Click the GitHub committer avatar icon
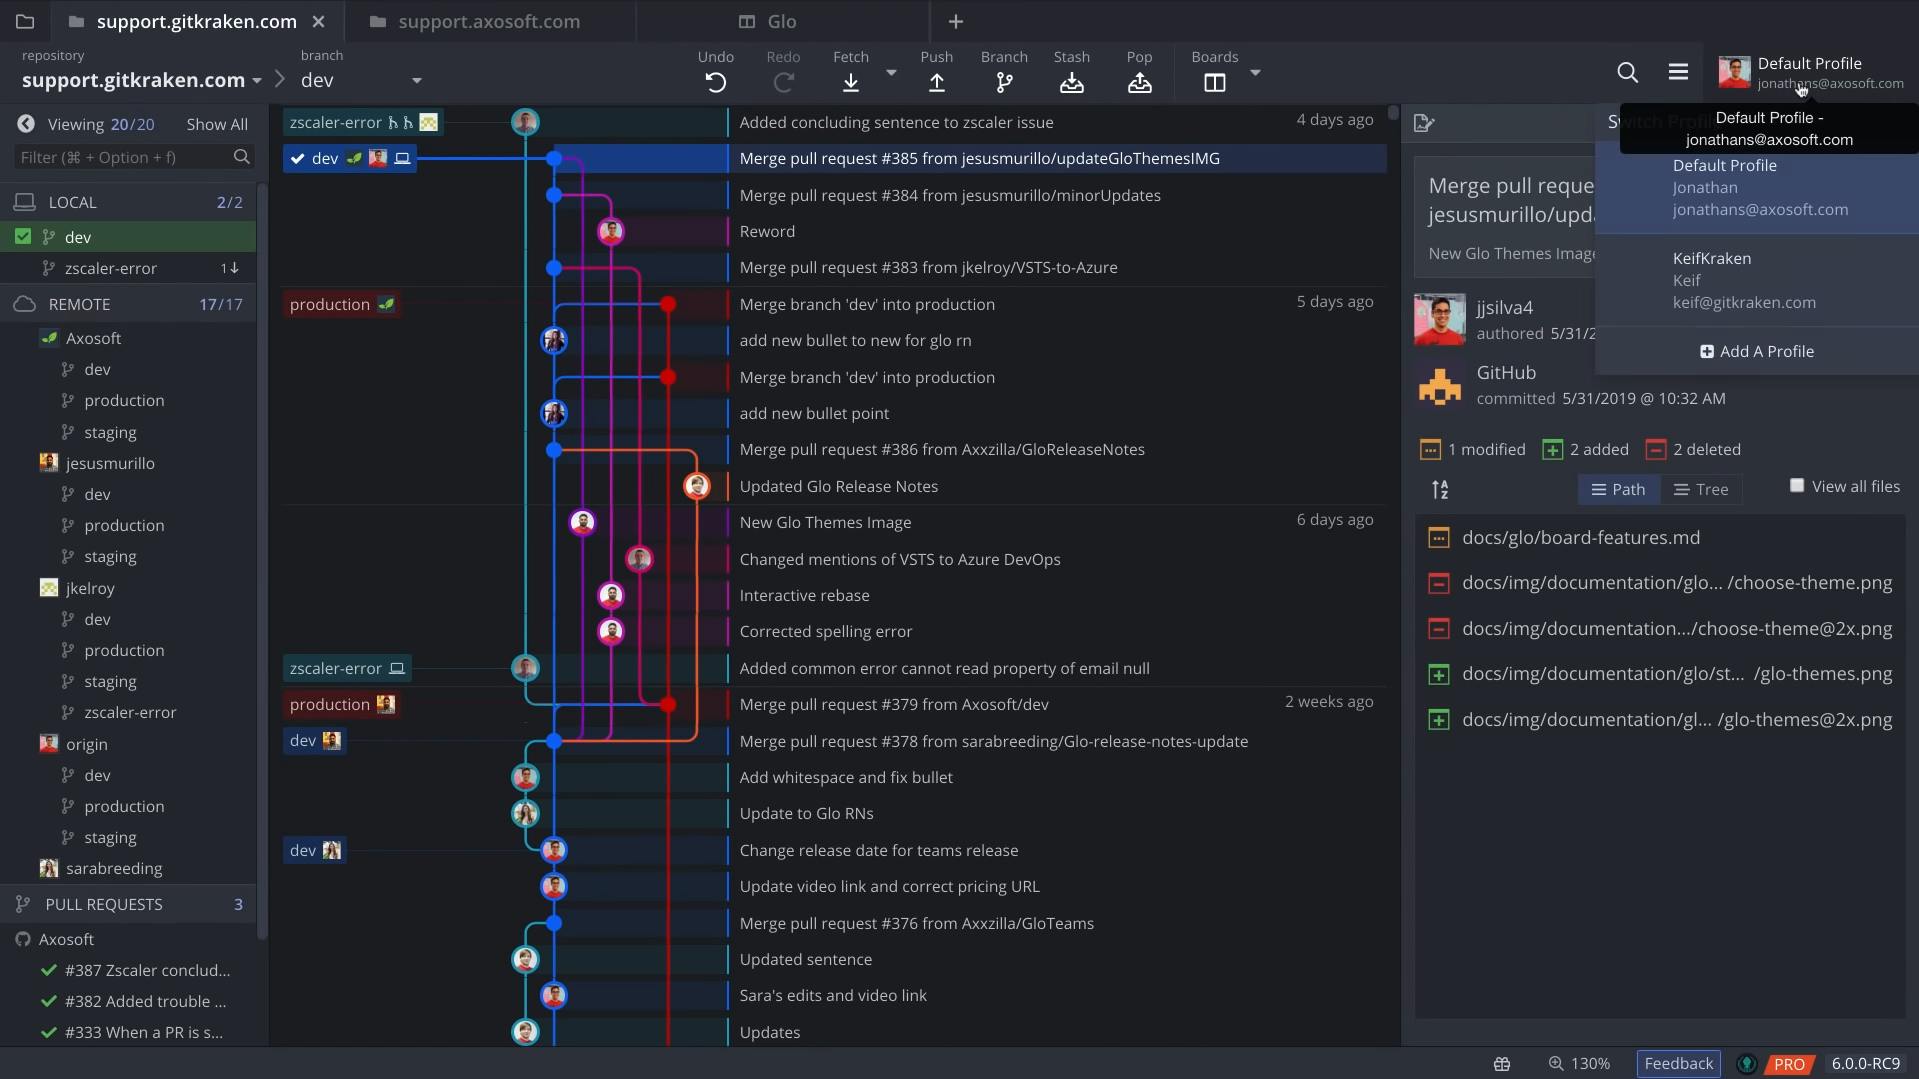 coord(1440,385)
